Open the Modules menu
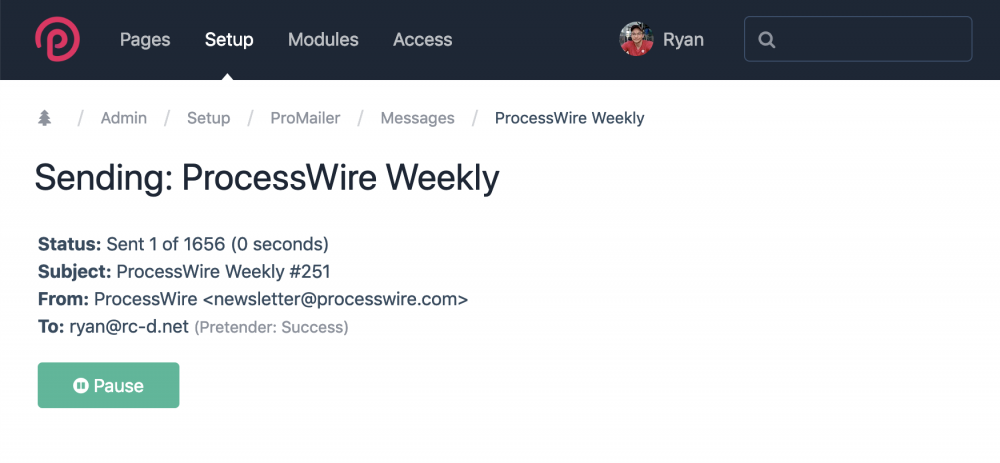This screenshot has width=1000, height=463. tap(323, 40)
